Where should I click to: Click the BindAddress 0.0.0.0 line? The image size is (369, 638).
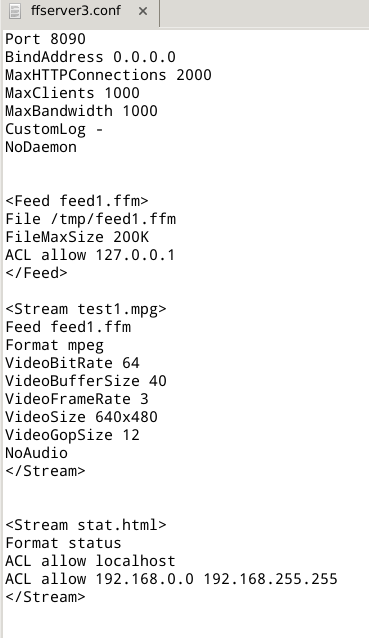pos(90,57)
